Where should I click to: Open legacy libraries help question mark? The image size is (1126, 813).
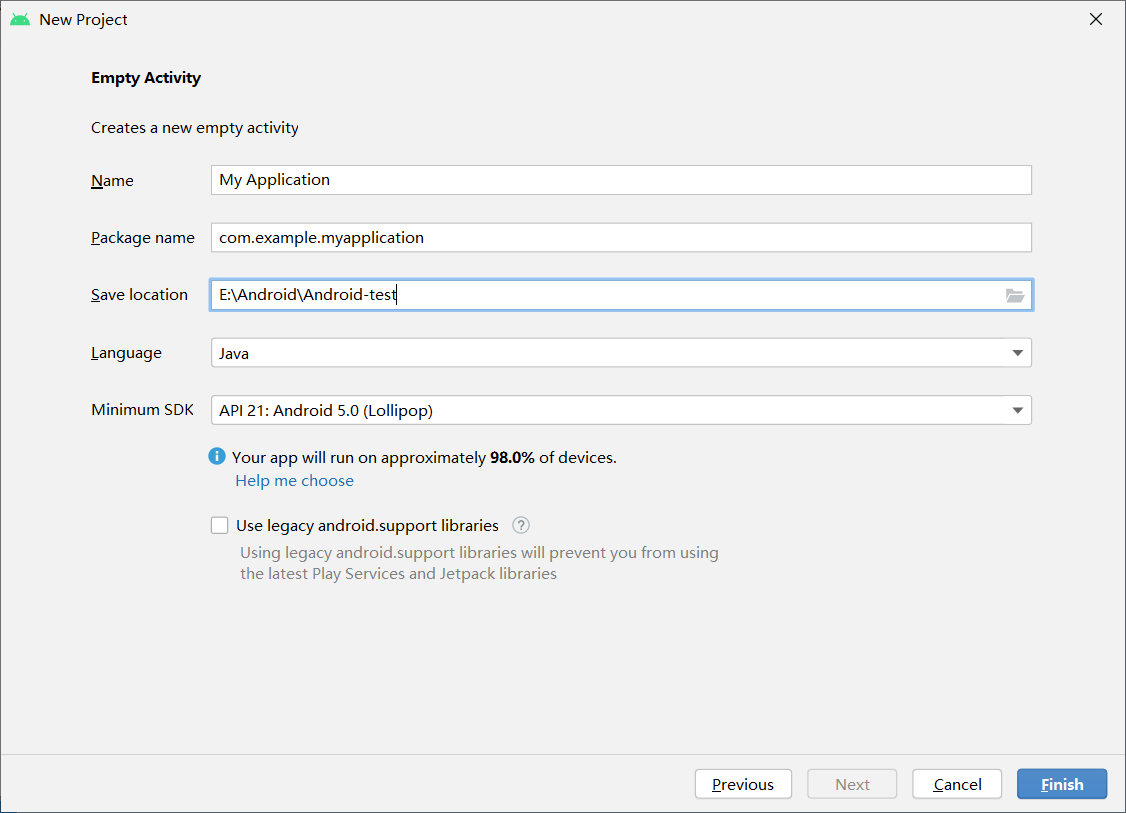tap(520, 525)
